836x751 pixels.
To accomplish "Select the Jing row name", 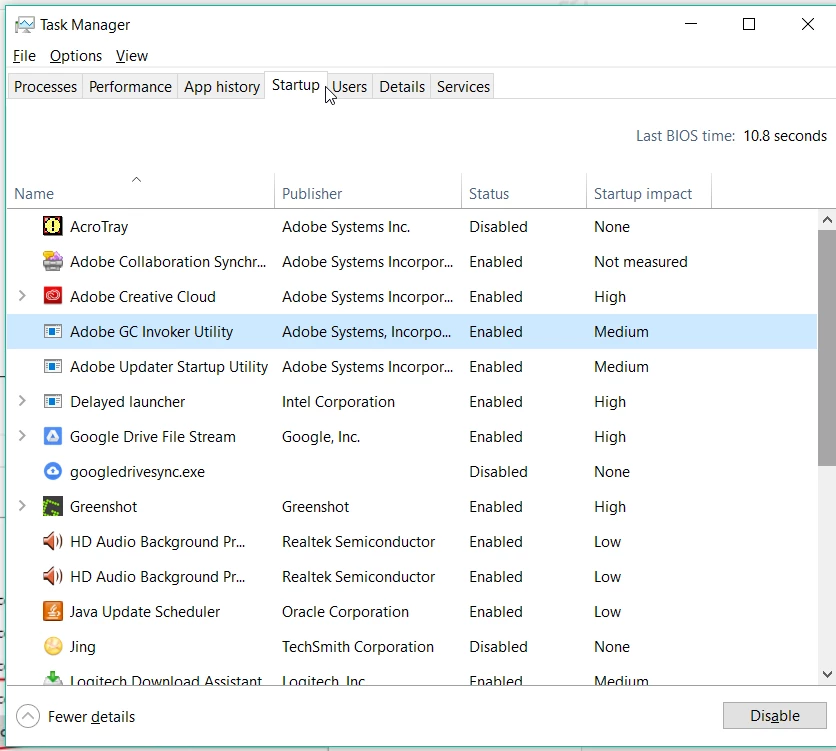I will (83, 647).
